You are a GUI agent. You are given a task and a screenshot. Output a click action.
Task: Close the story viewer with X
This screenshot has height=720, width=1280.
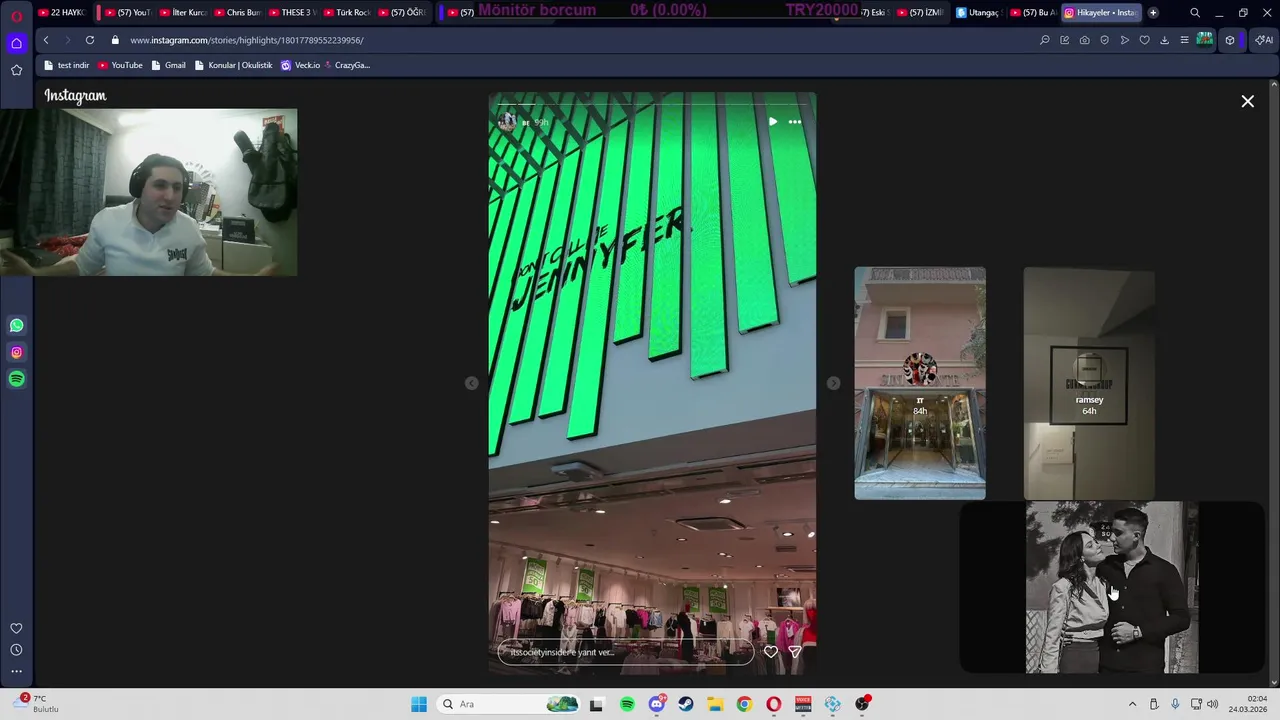(1247, 101)
